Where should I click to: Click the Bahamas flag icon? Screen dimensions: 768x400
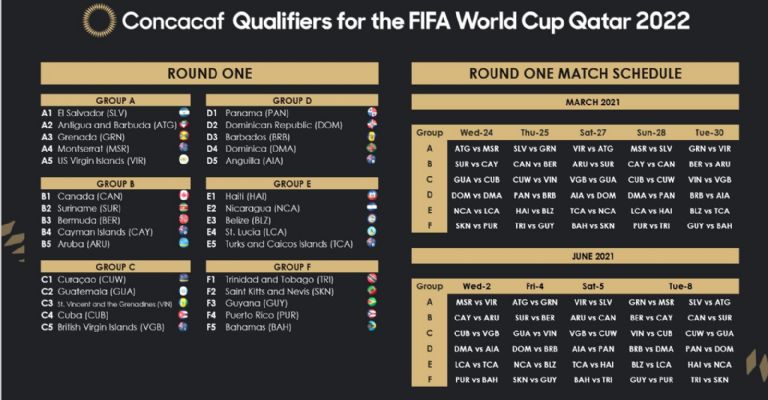[372, 325]
